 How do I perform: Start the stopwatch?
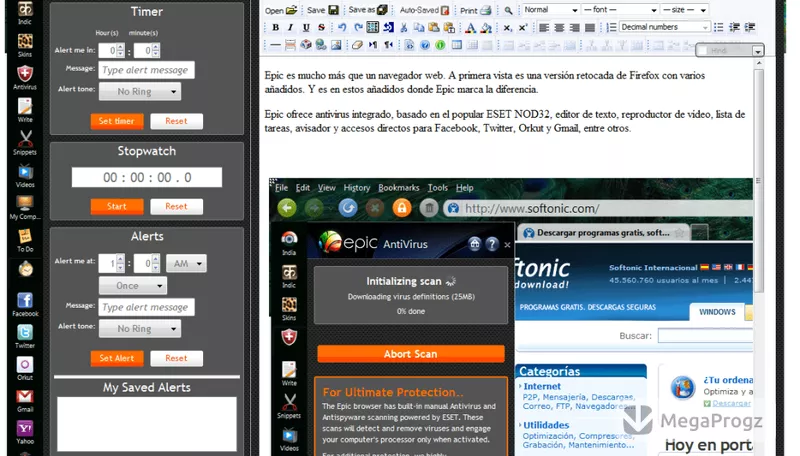click(x=117, y=206)
